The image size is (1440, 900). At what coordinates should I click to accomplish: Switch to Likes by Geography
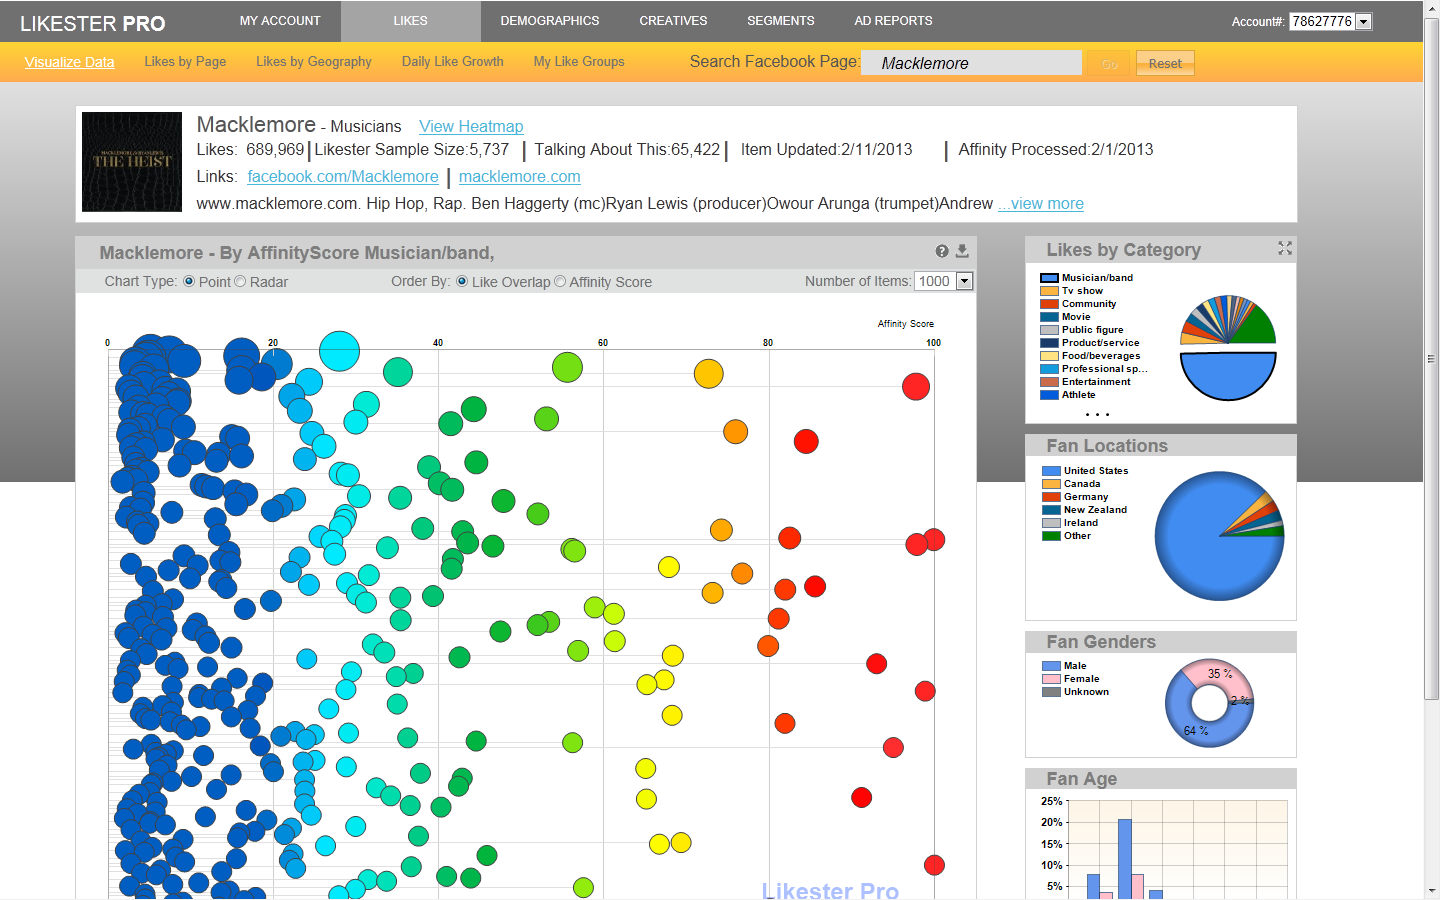click(x=314, y=62)
